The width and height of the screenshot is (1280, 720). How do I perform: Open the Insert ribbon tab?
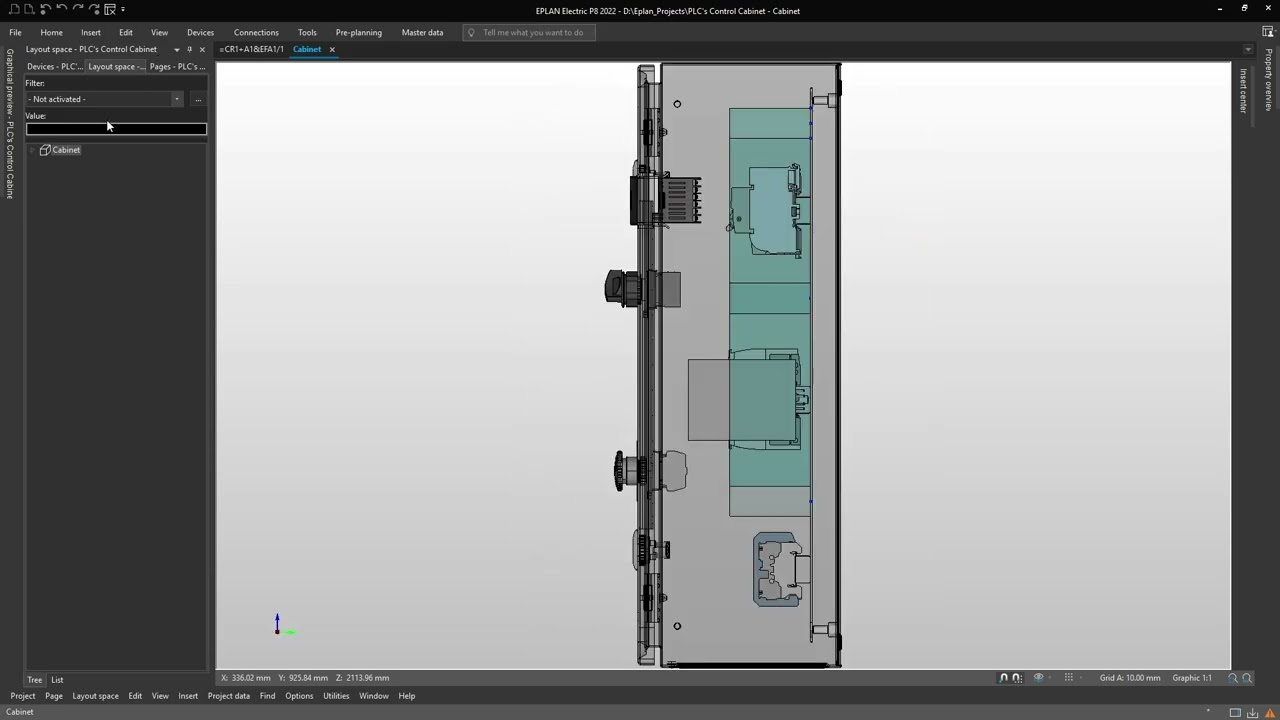pyautogui.click(x=91, y=32)
